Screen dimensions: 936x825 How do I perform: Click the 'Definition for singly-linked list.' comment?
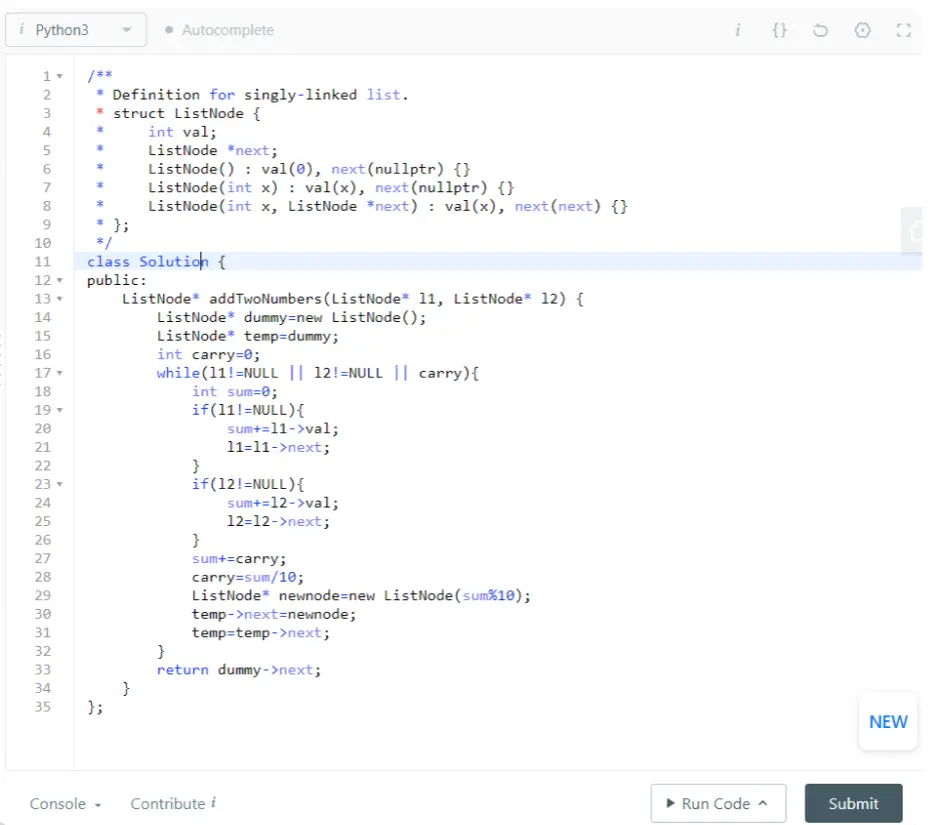260,95
